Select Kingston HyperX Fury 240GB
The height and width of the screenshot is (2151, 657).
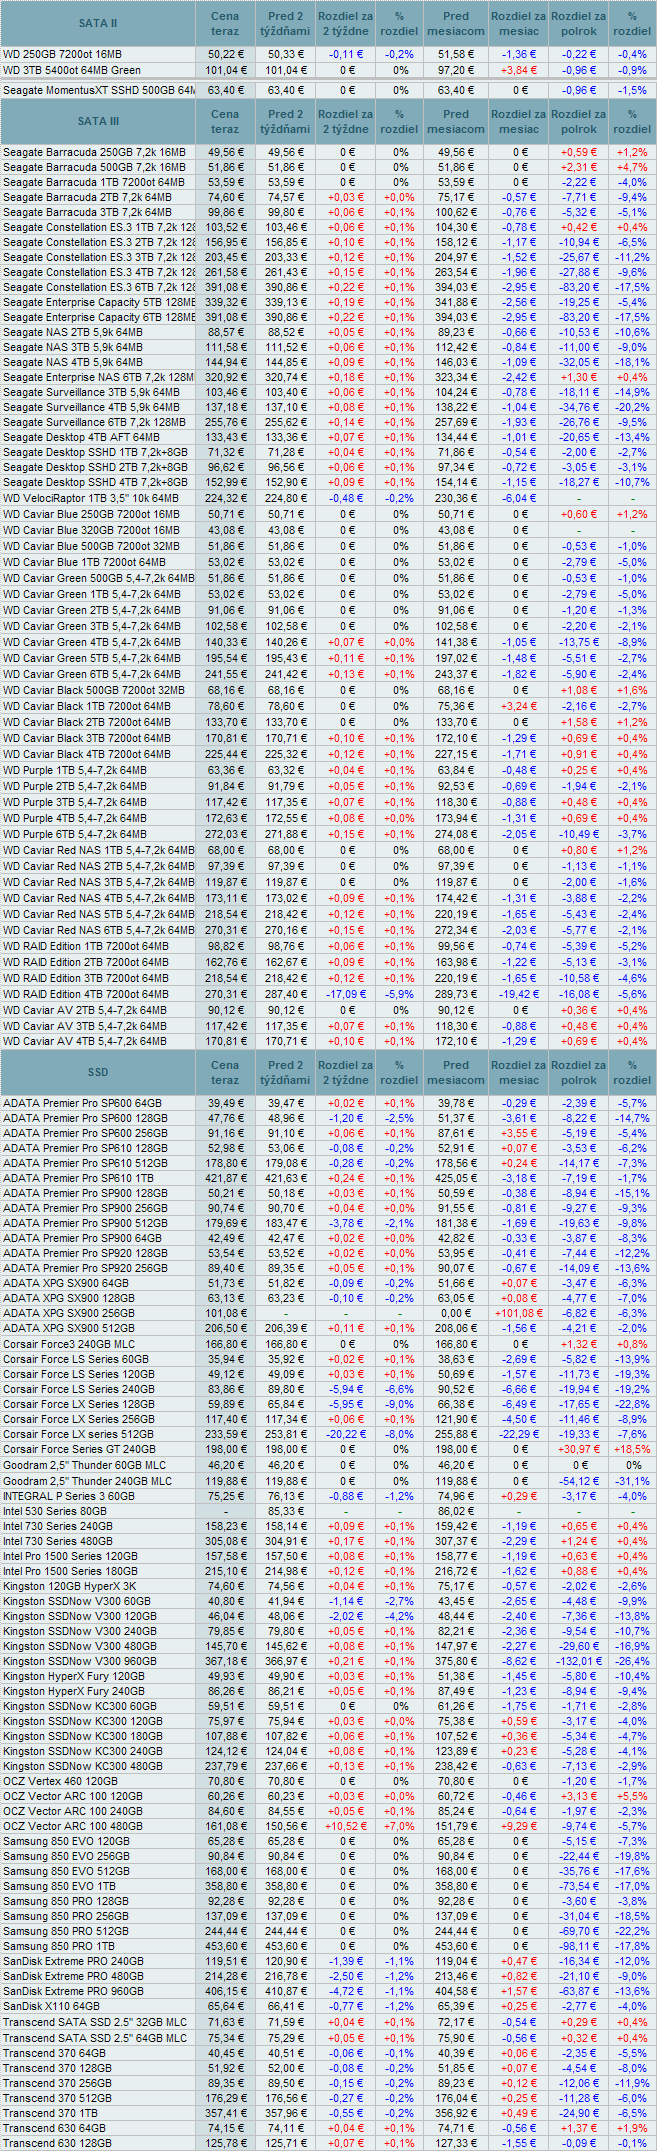click(74, 1691)
